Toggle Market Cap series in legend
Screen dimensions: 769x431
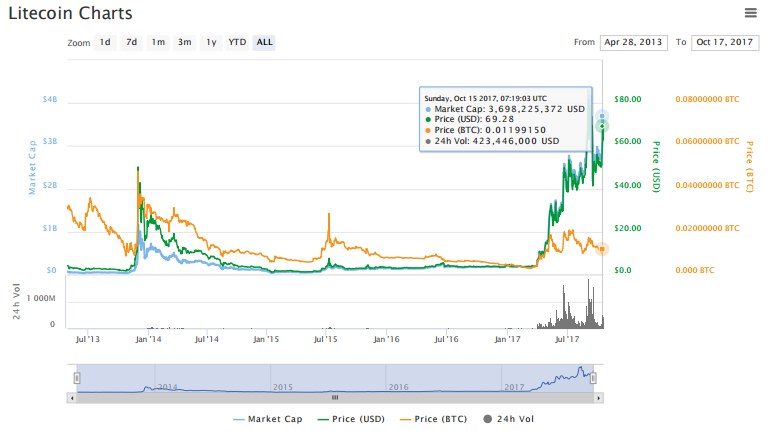(268, 419)
